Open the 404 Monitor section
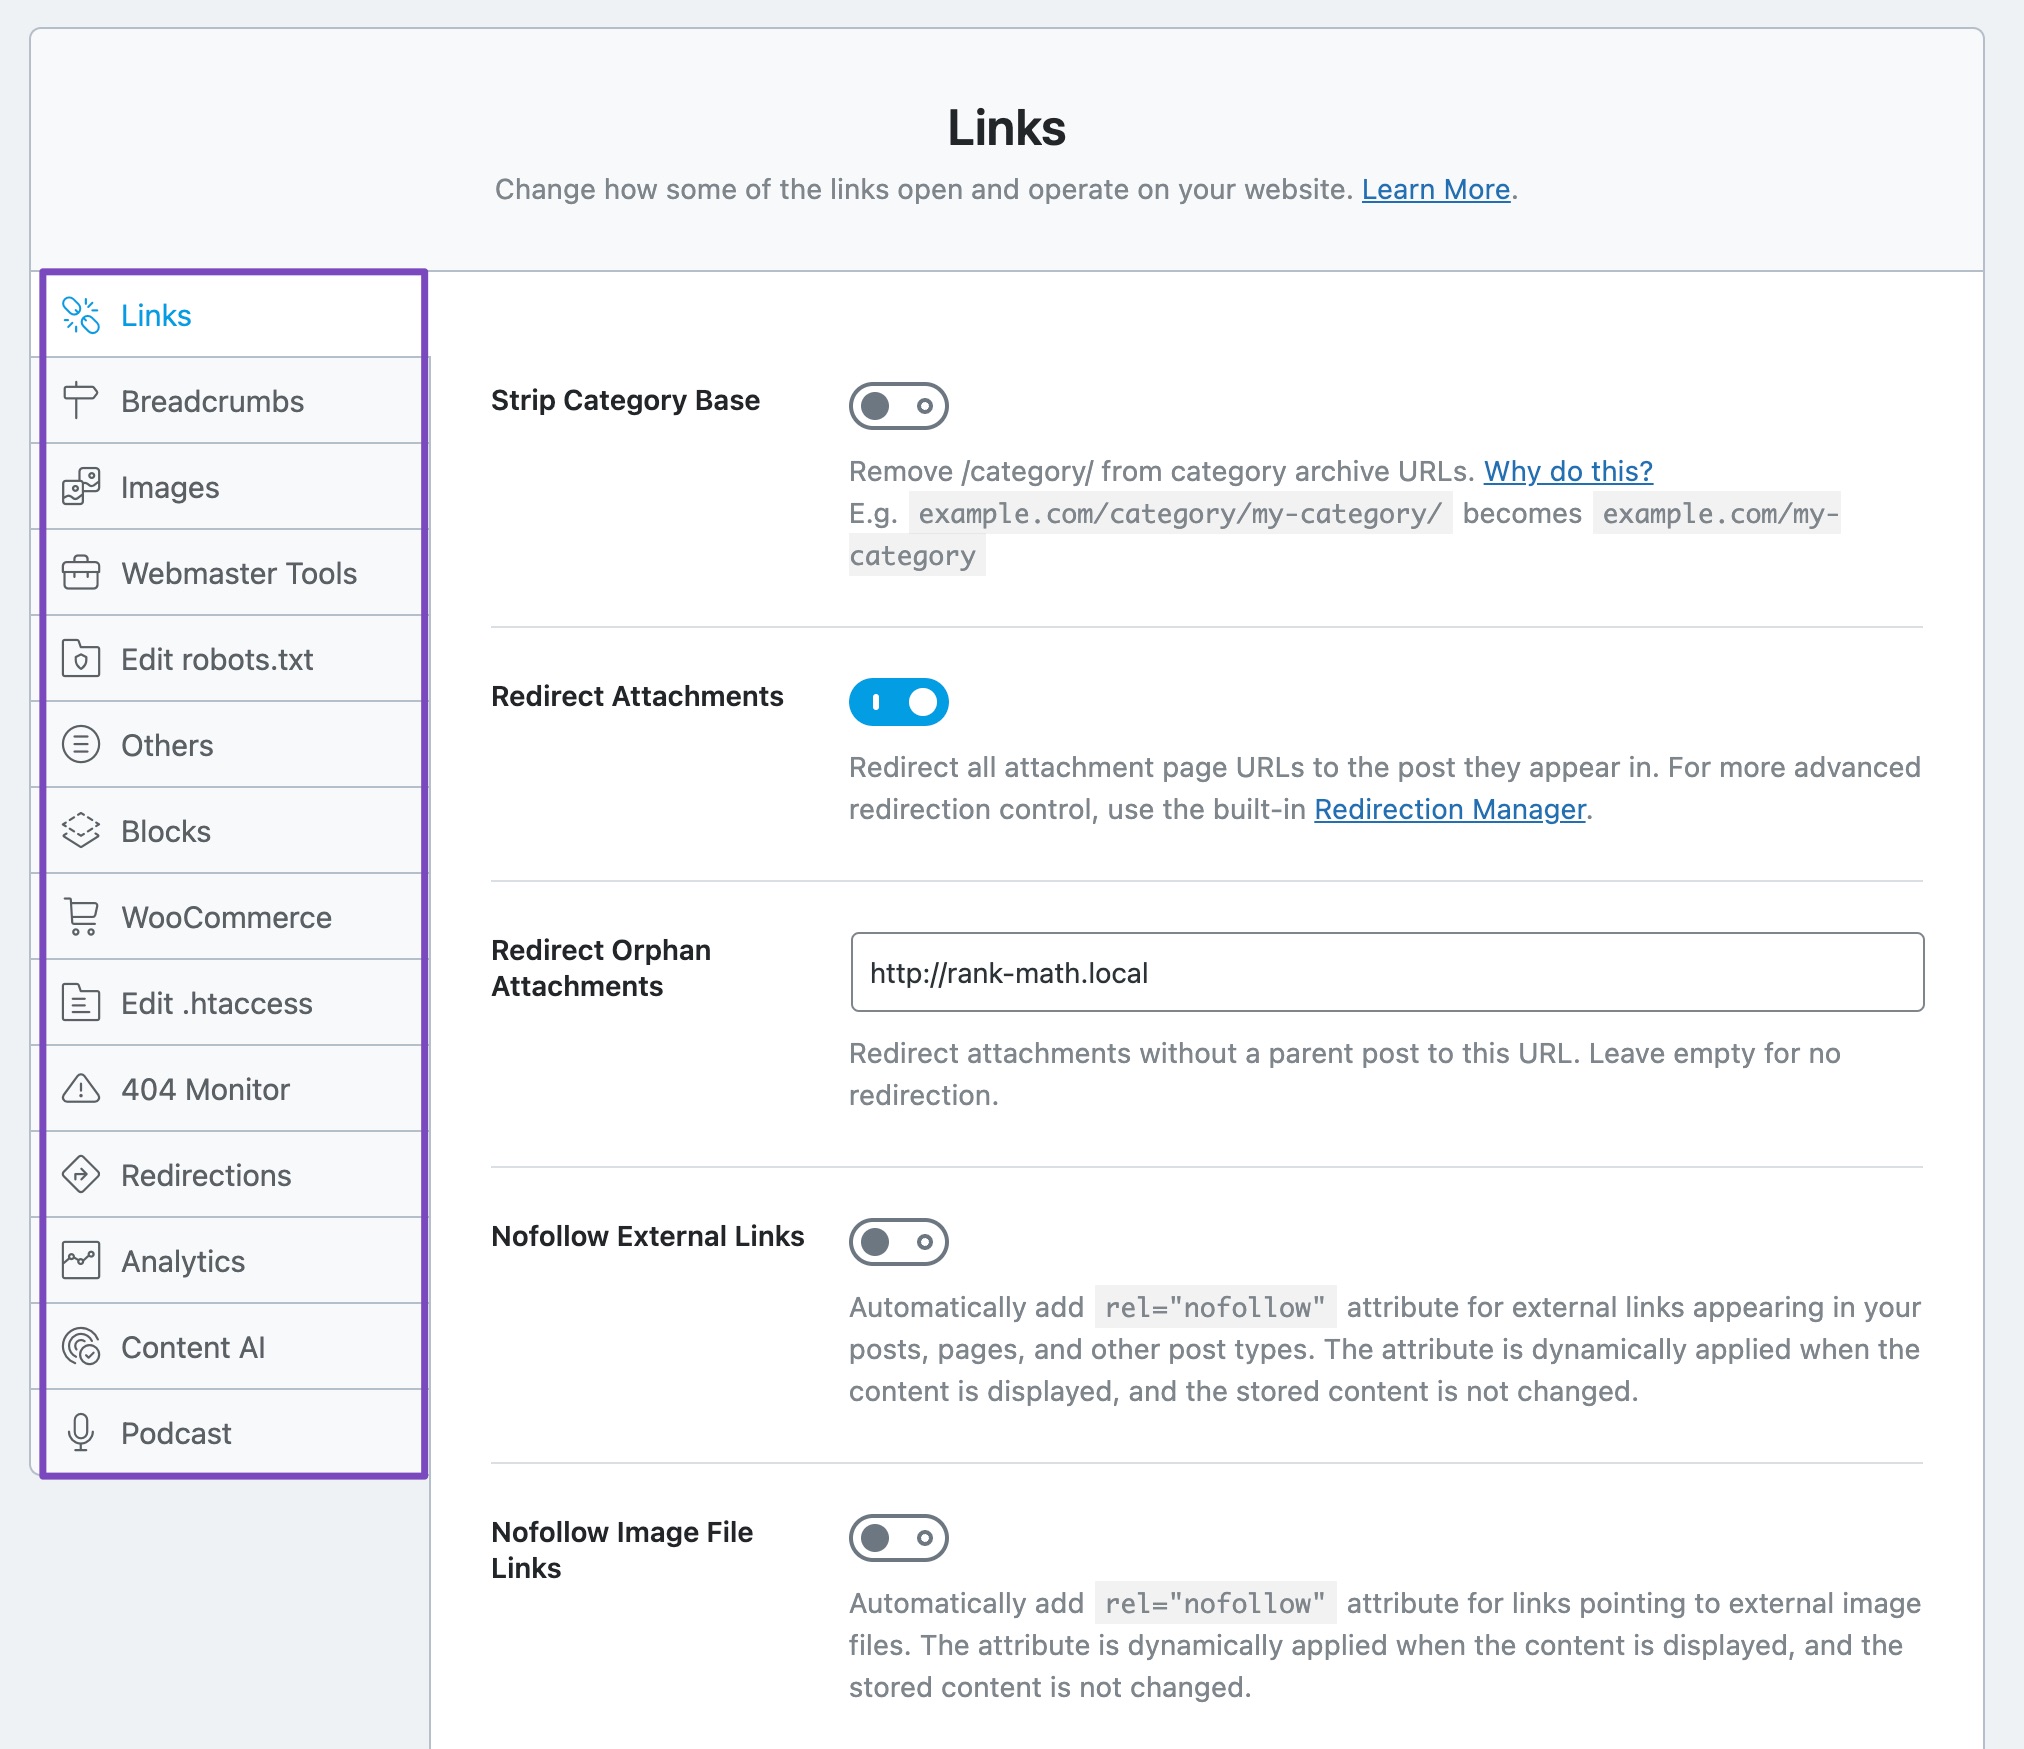 click(207, 1090)
